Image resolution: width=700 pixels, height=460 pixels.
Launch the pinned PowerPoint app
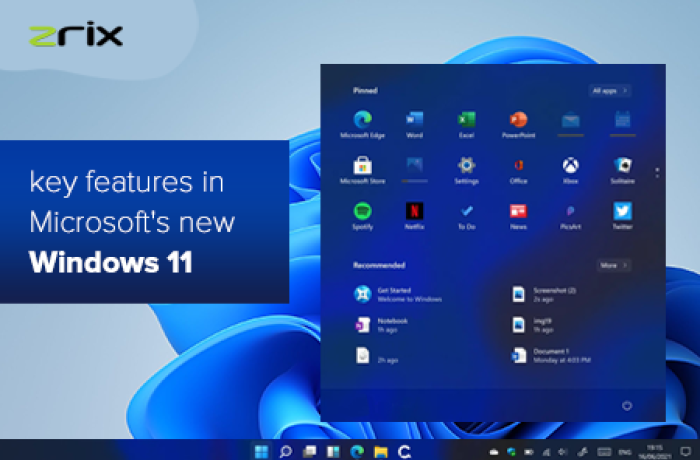pyautogui.click(x=518, y=122)
